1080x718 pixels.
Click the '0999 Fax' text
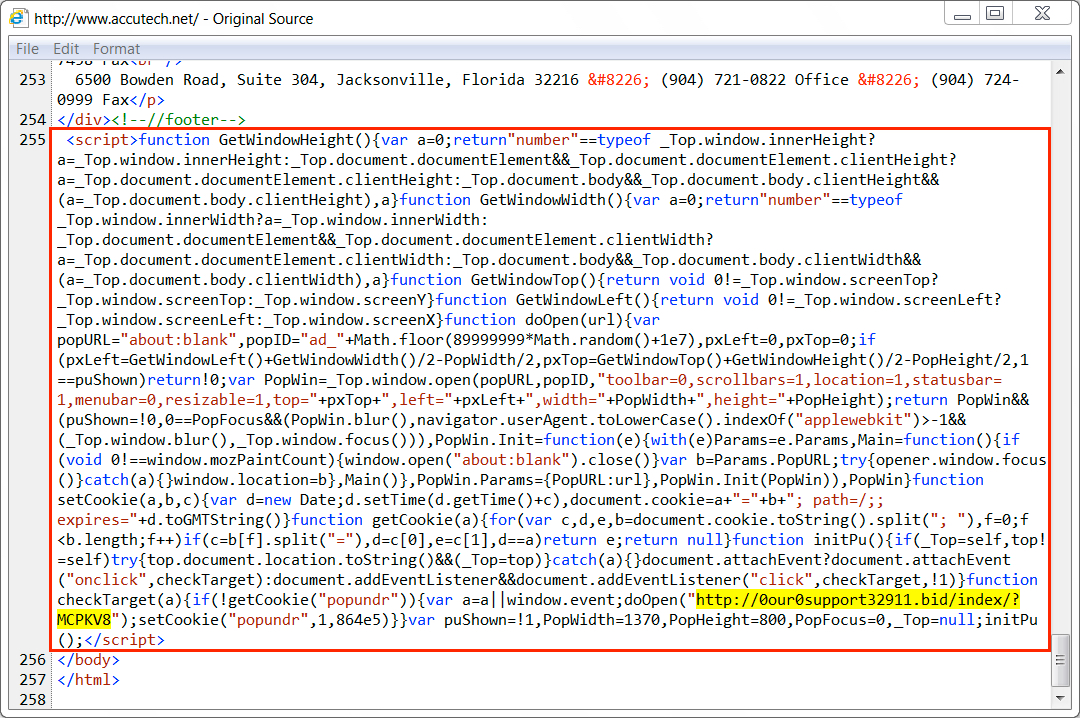tap(93, 100)
